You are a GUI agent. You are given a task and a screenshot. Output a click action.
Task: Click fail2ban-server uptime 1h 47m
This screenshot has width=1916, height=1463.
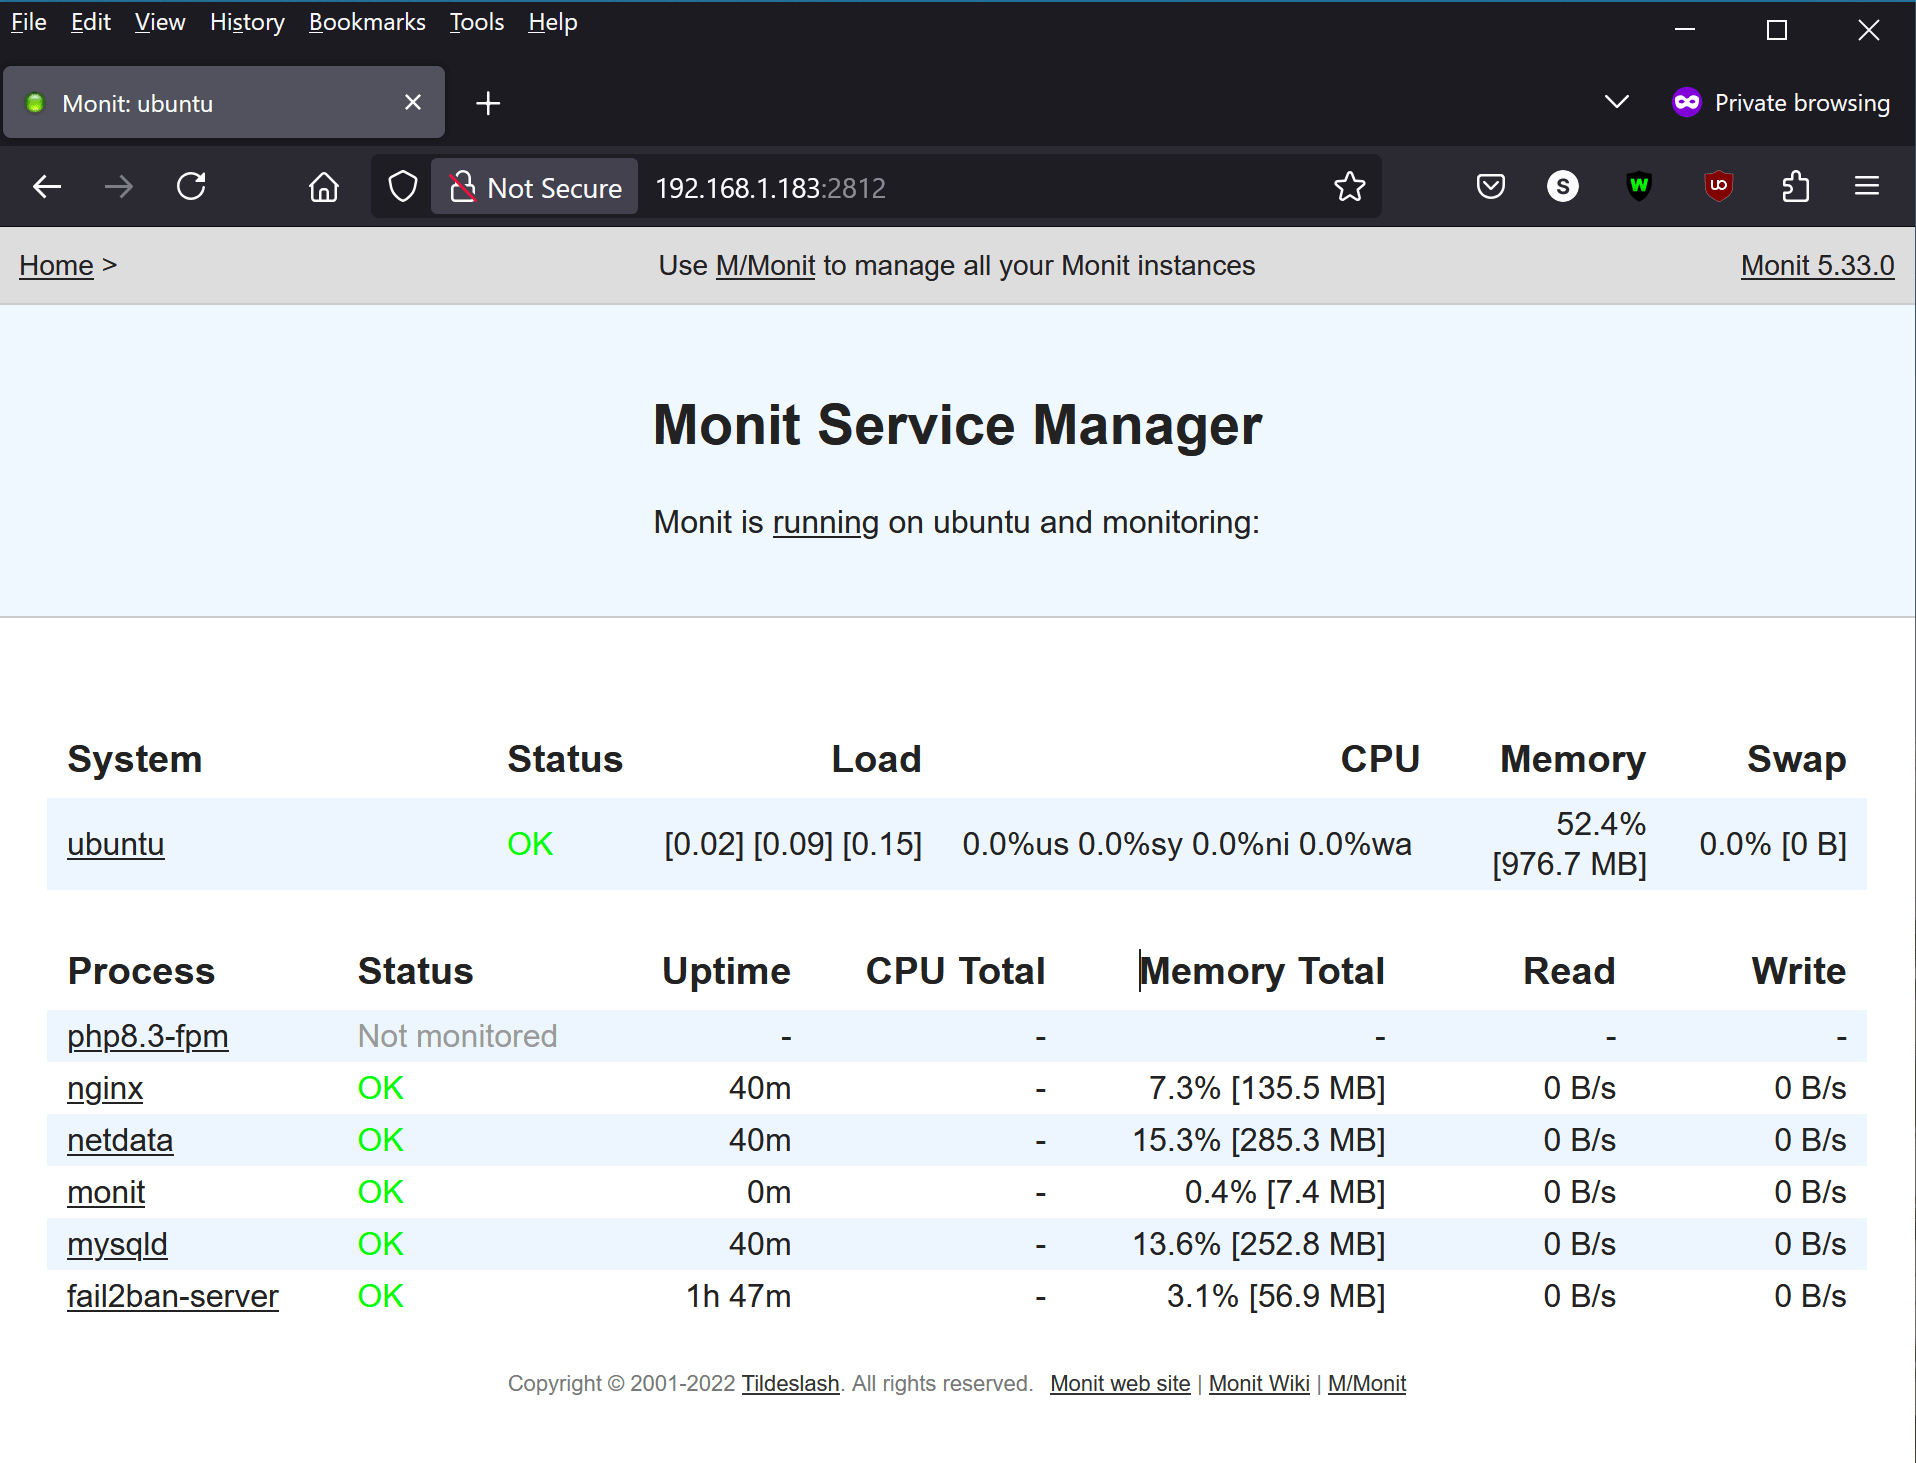(x=738, y=1296)
